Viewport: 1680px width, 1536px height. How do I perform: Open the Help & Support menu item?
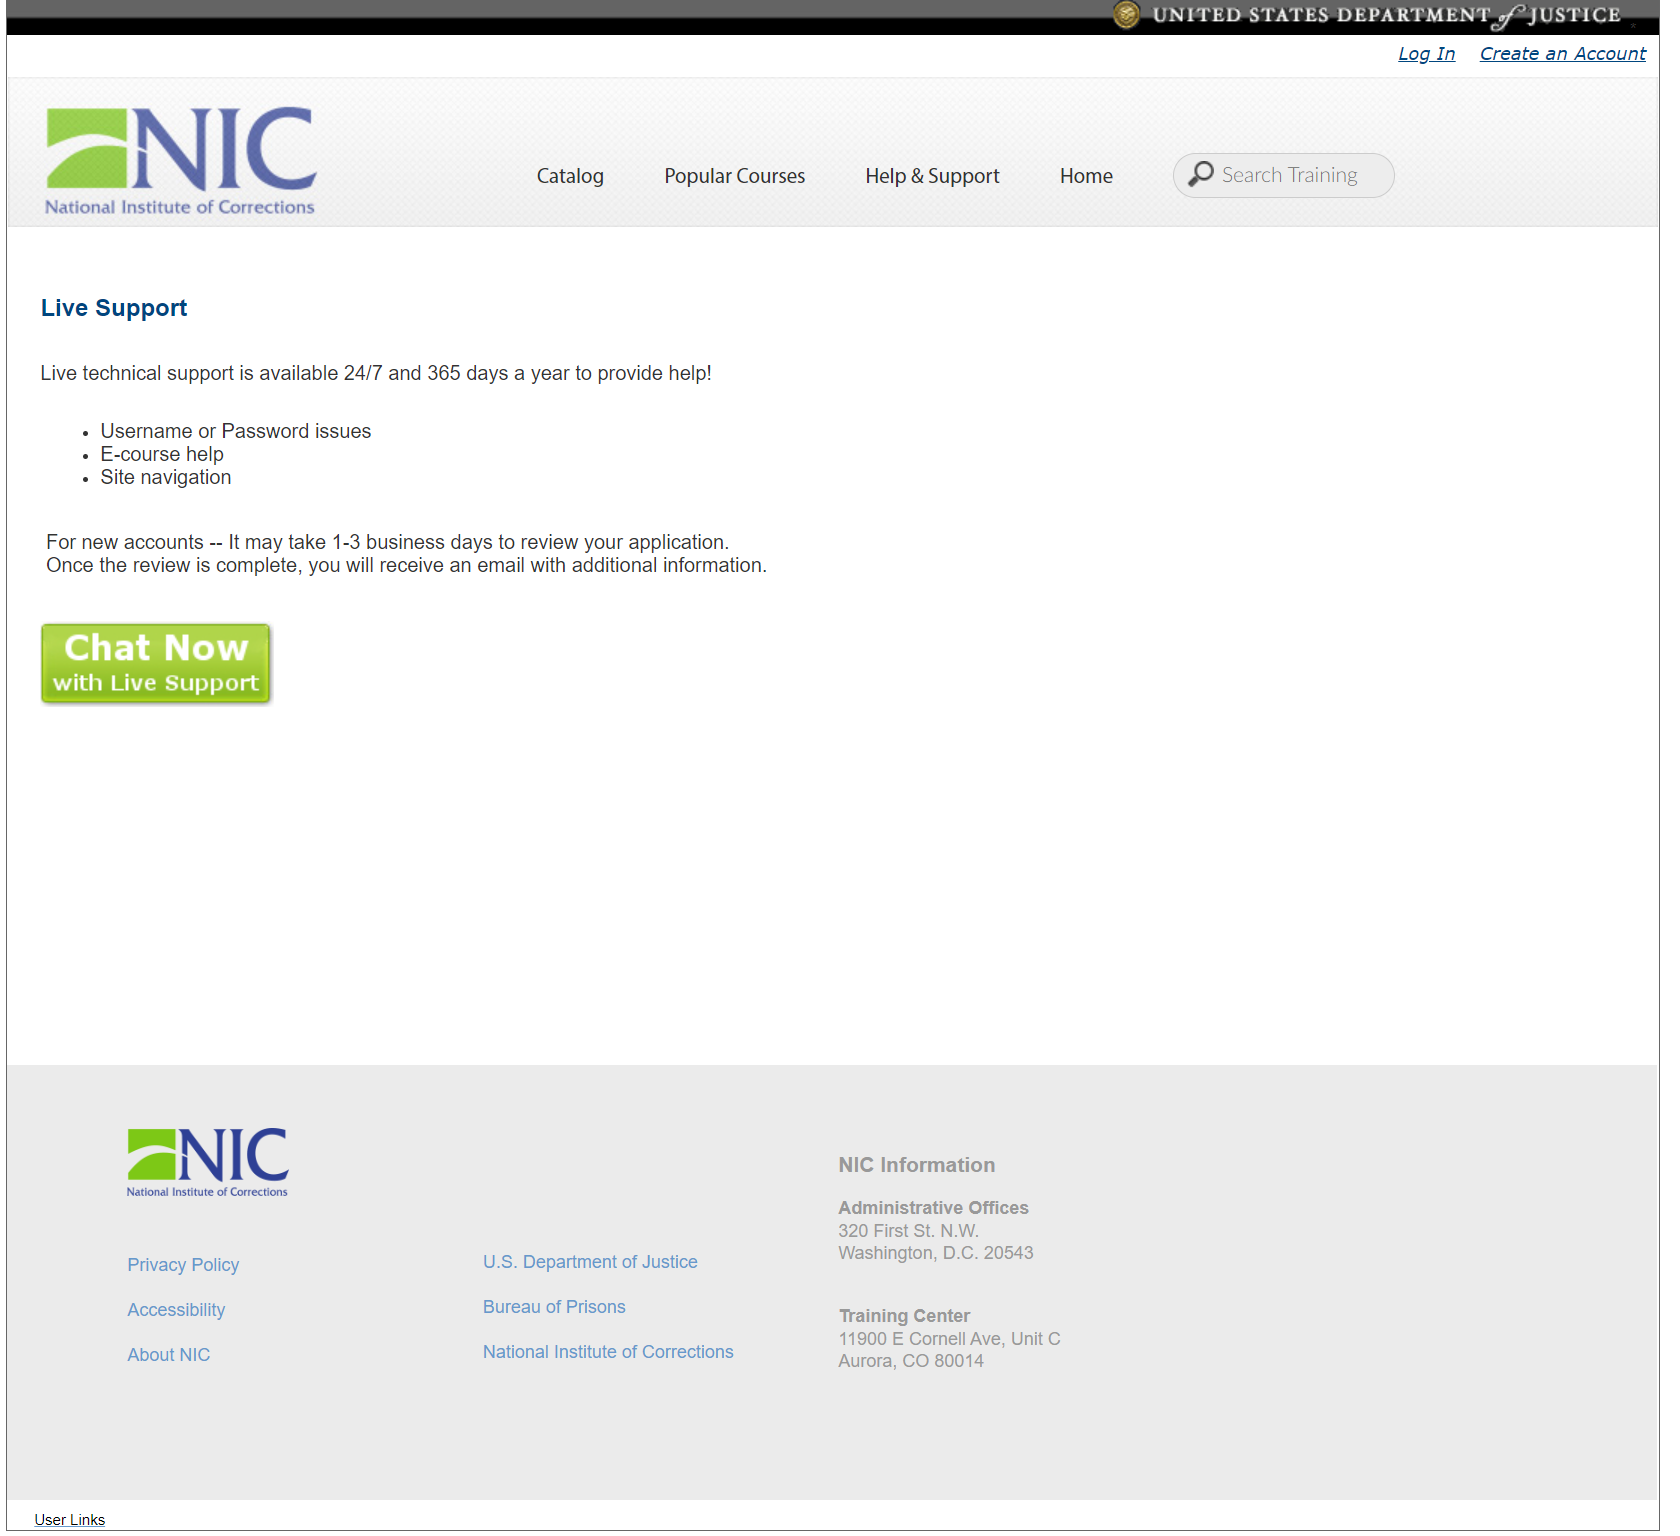coord(931,175)
